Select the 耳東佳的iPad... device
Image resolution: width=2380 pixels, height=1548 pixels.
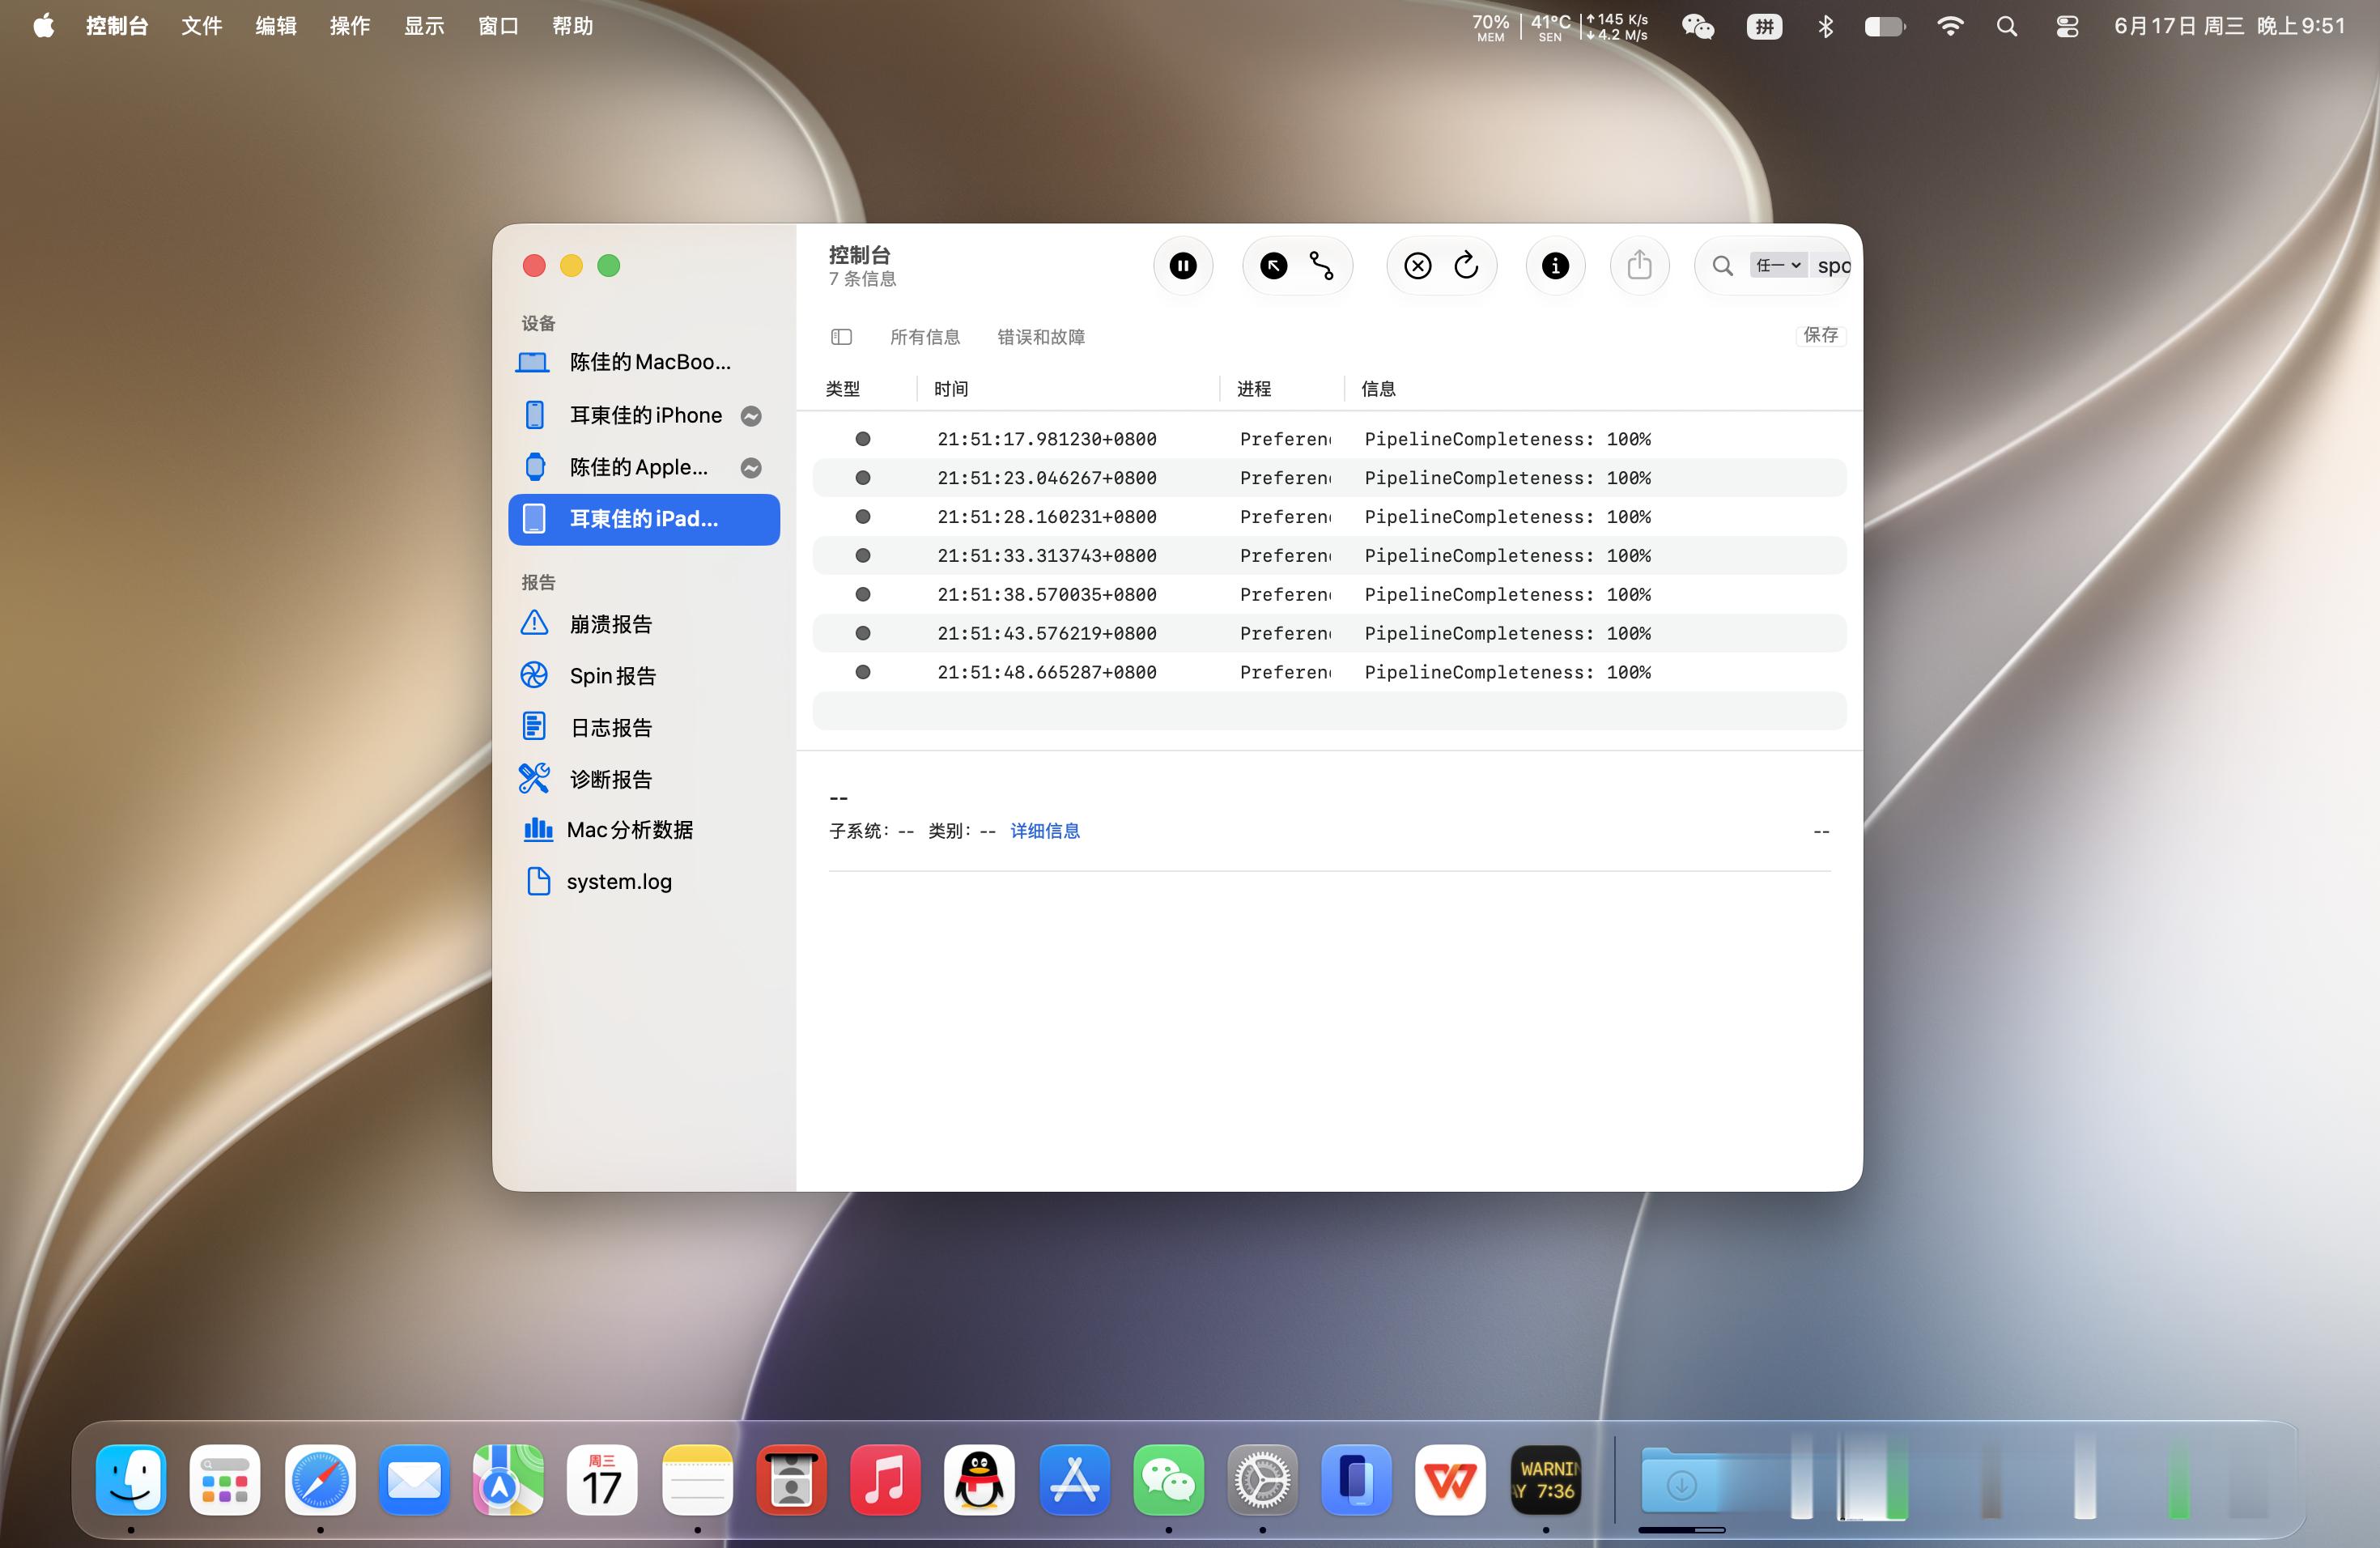coord(644,519)
